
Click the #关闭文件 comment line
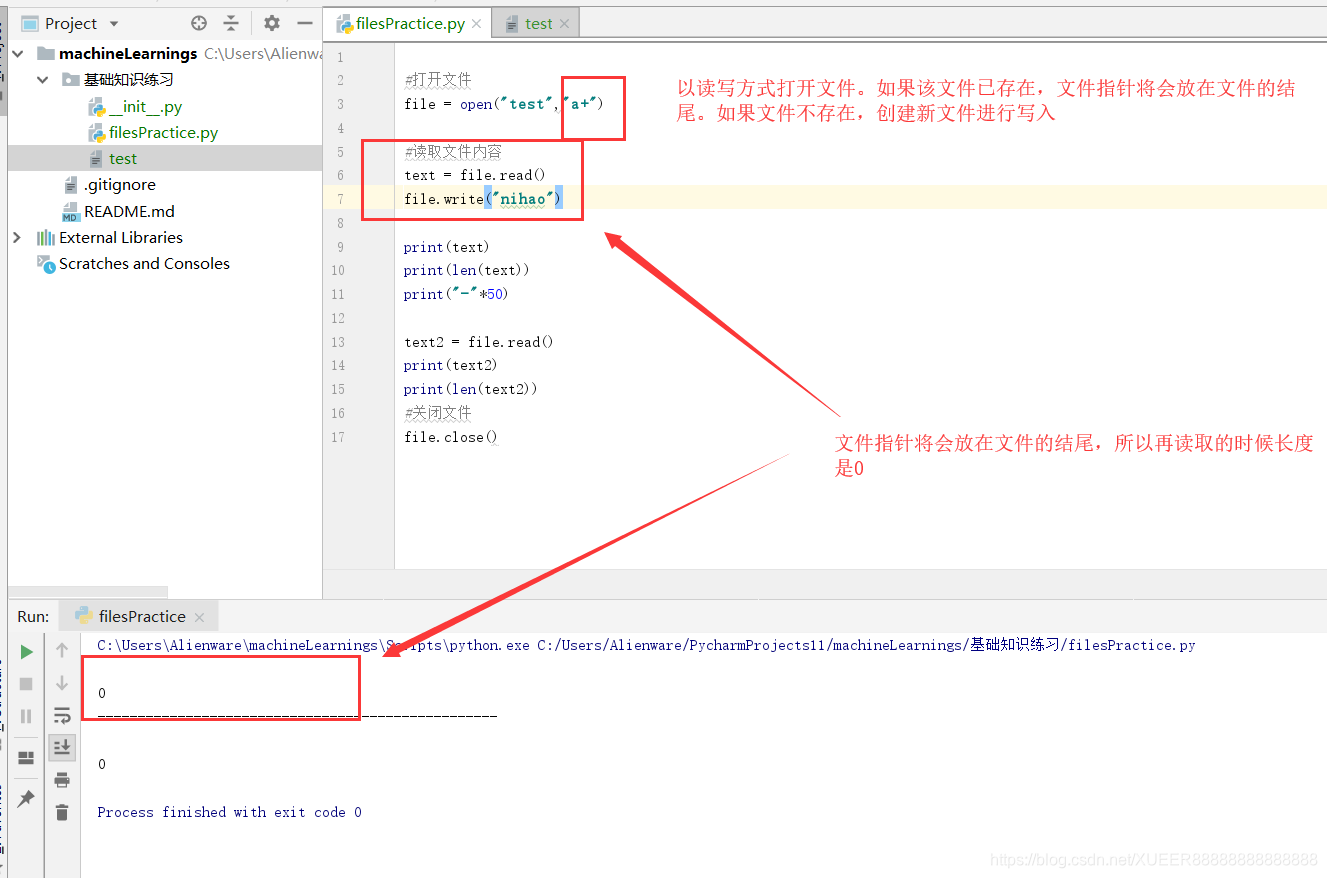click(438, 413)
